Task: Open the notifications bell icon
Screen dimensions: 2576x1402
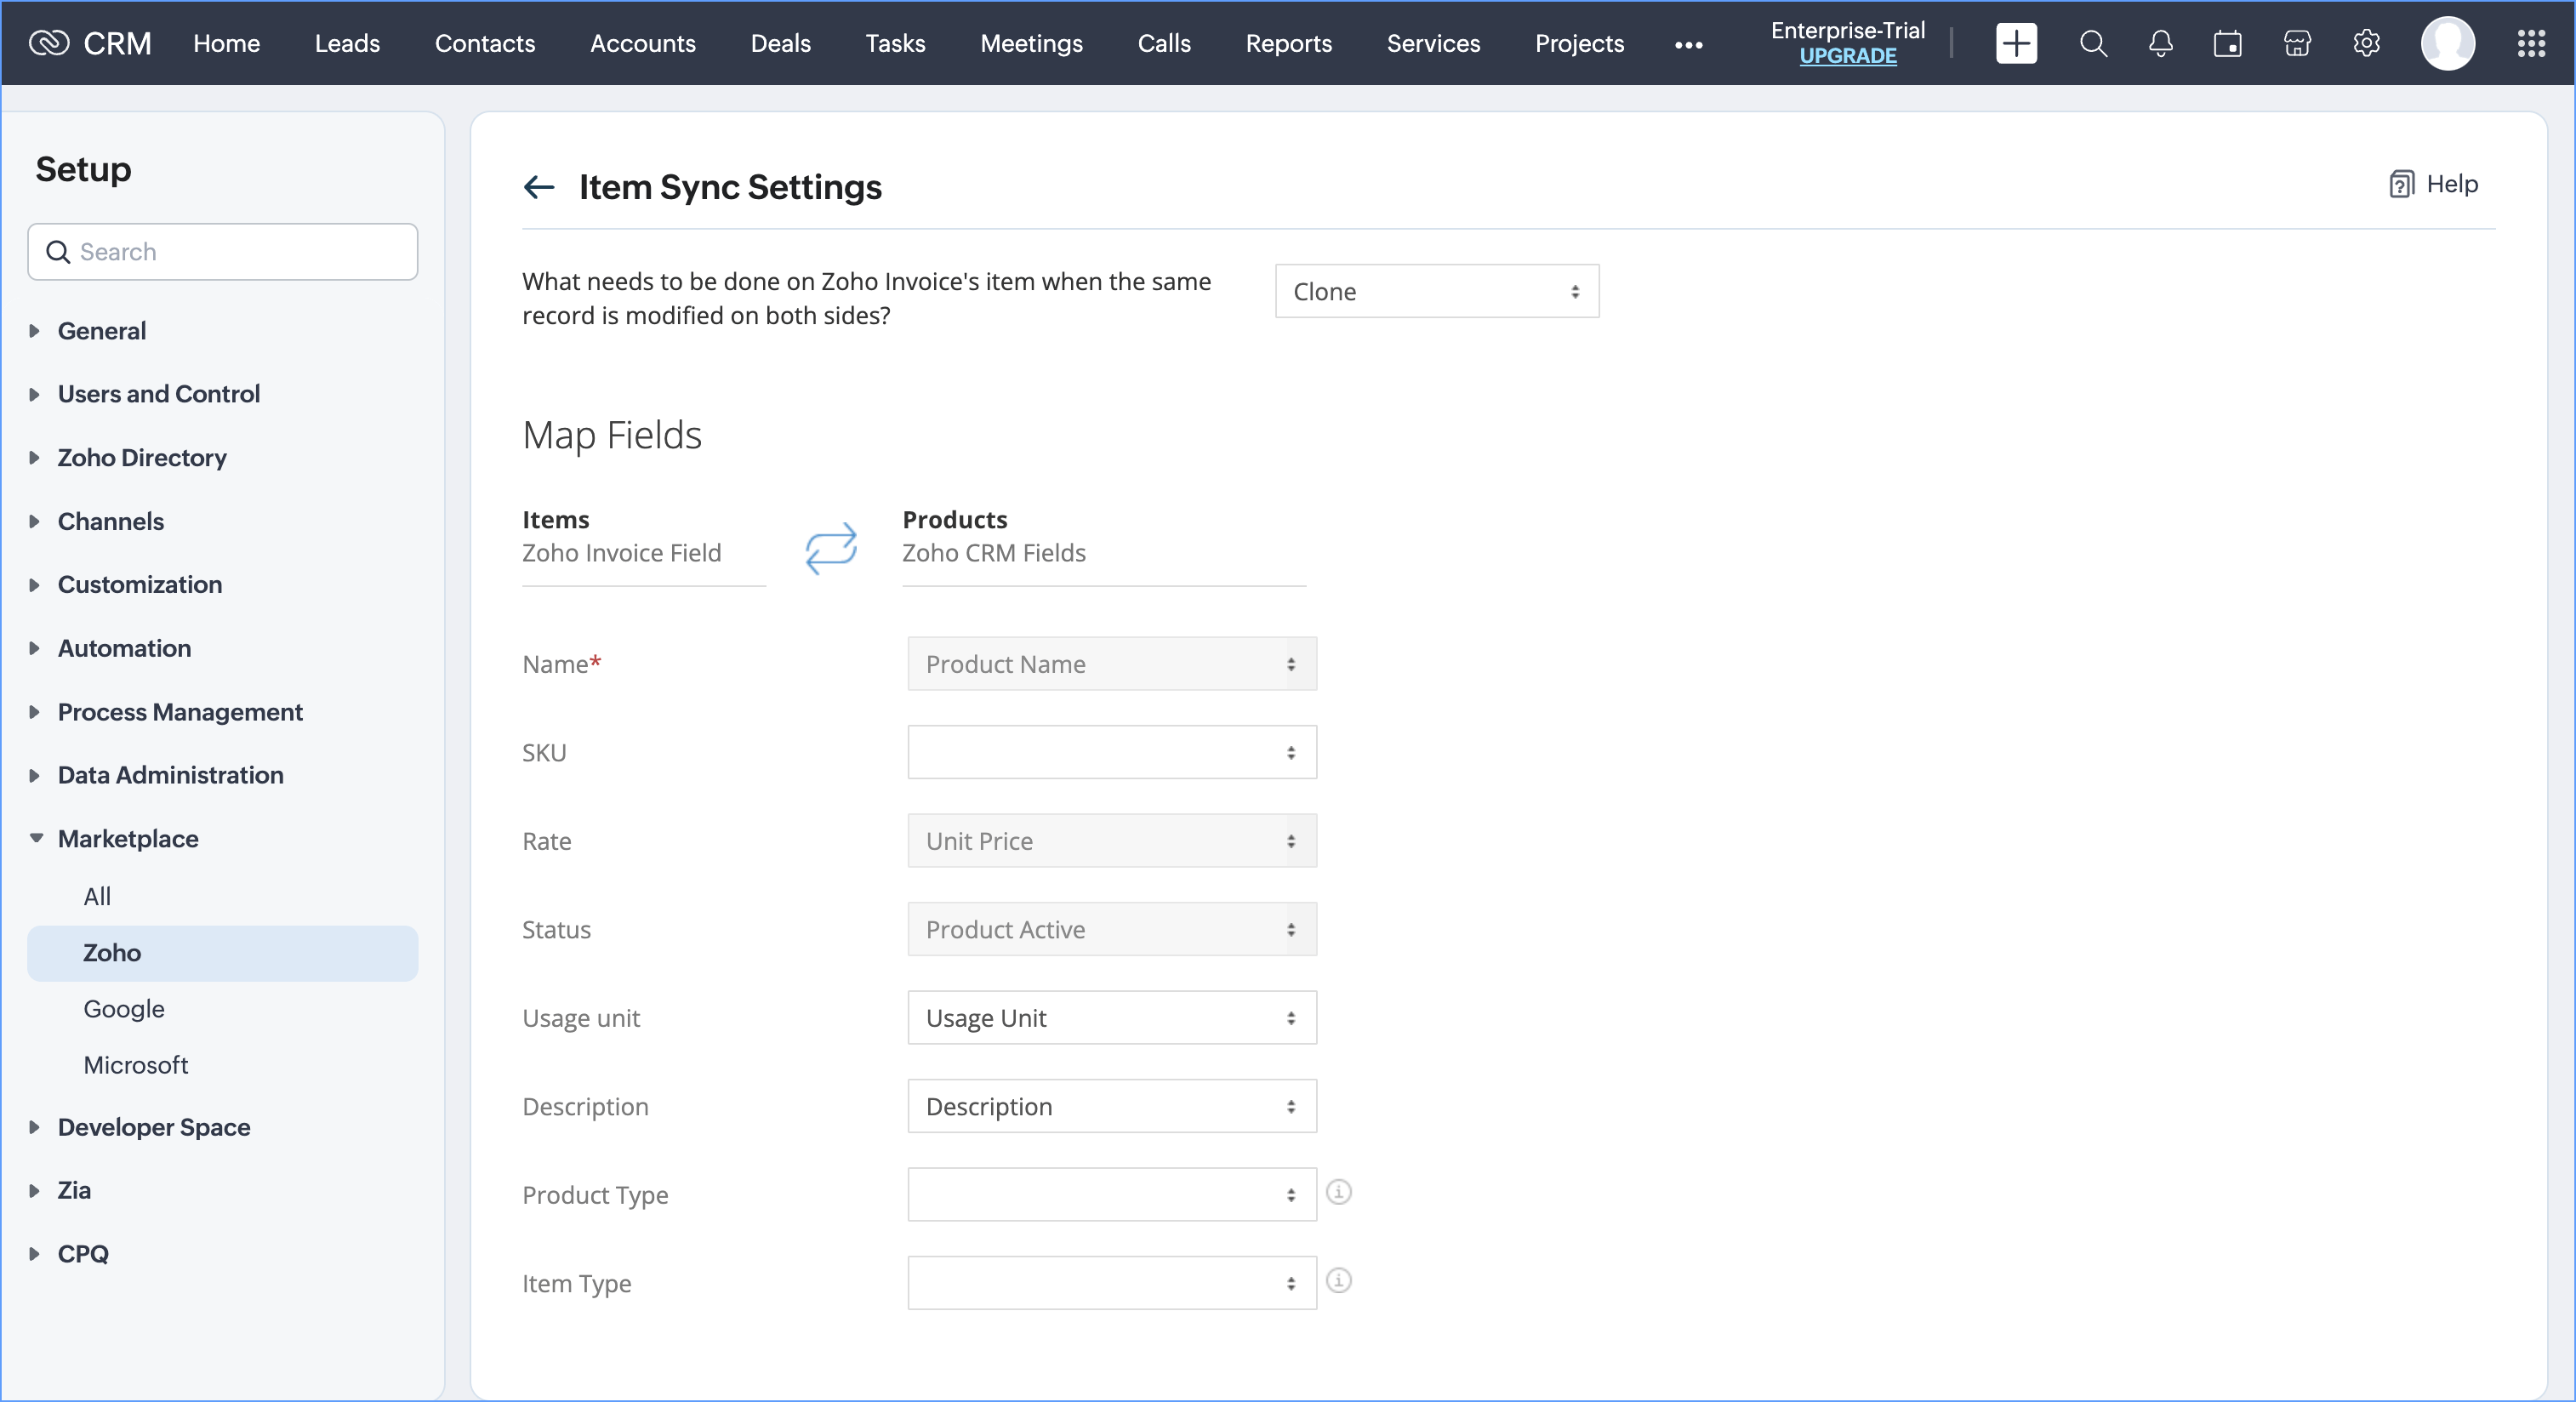Action: (2160, 44)
